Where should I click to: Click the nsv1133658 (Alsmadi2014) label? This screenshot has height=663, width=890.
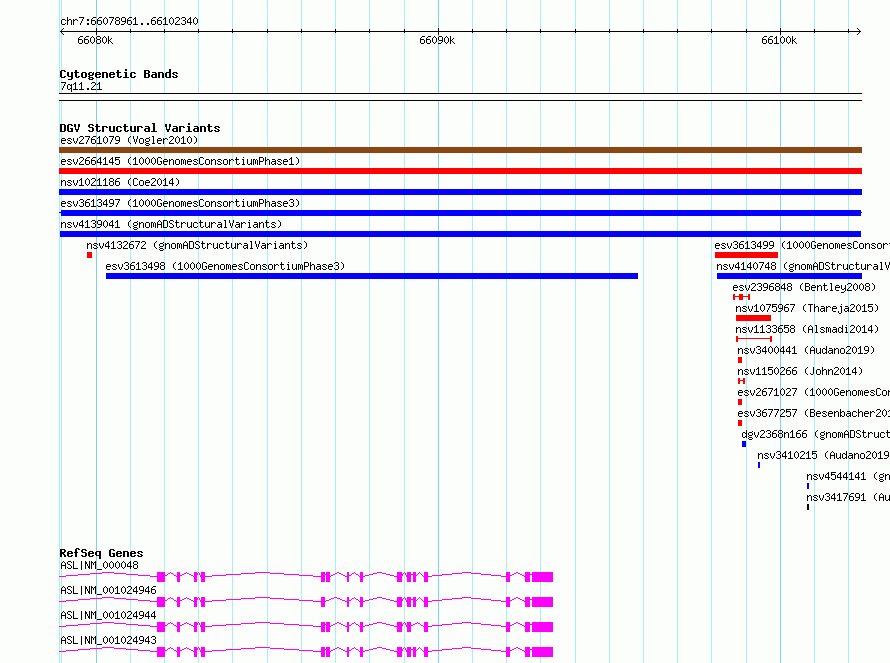point(807,329)
